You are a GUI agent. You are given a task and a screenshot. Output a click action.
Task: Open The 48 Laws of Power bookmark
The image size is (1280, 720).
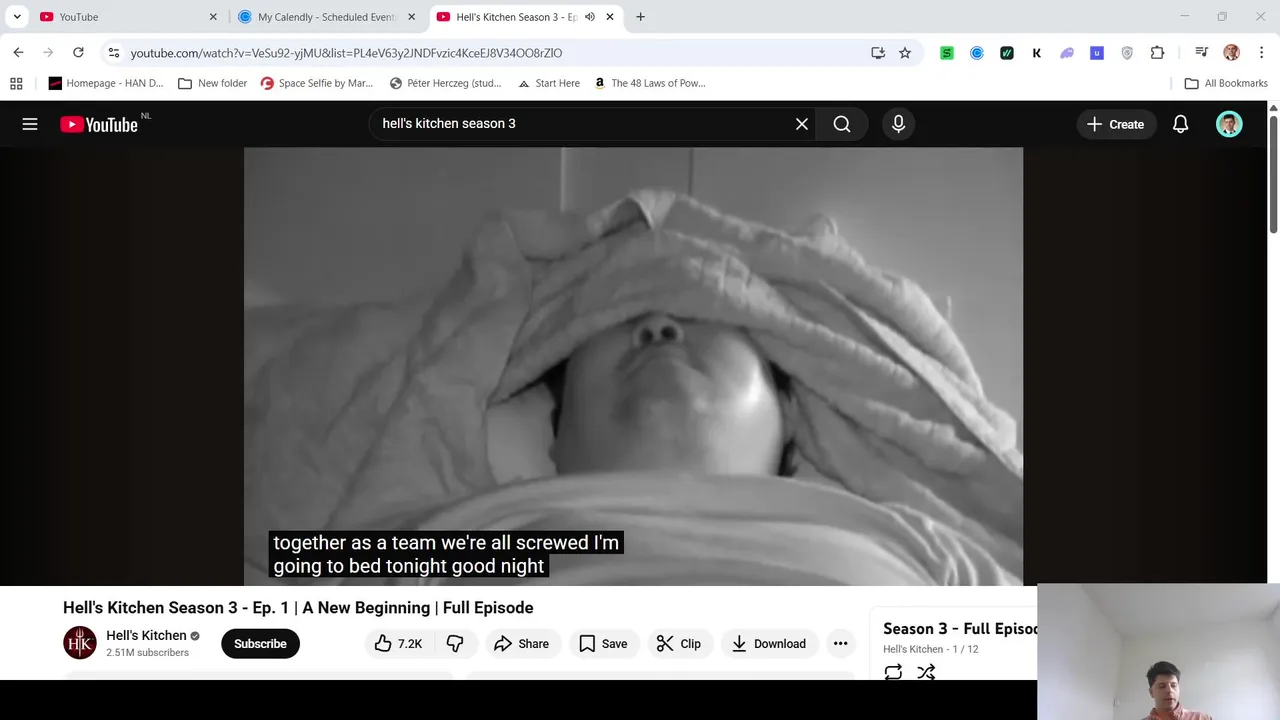click(x=650, y=83)
